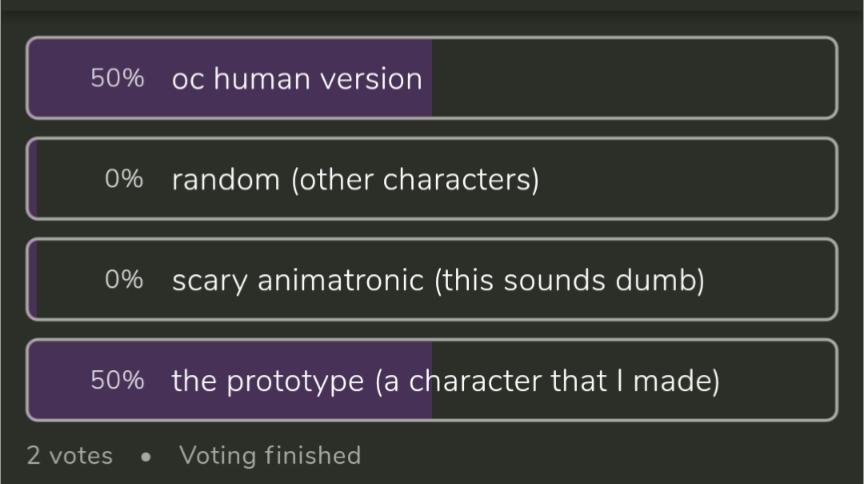Click the bullet separator after 2 votes

[145, 457]
